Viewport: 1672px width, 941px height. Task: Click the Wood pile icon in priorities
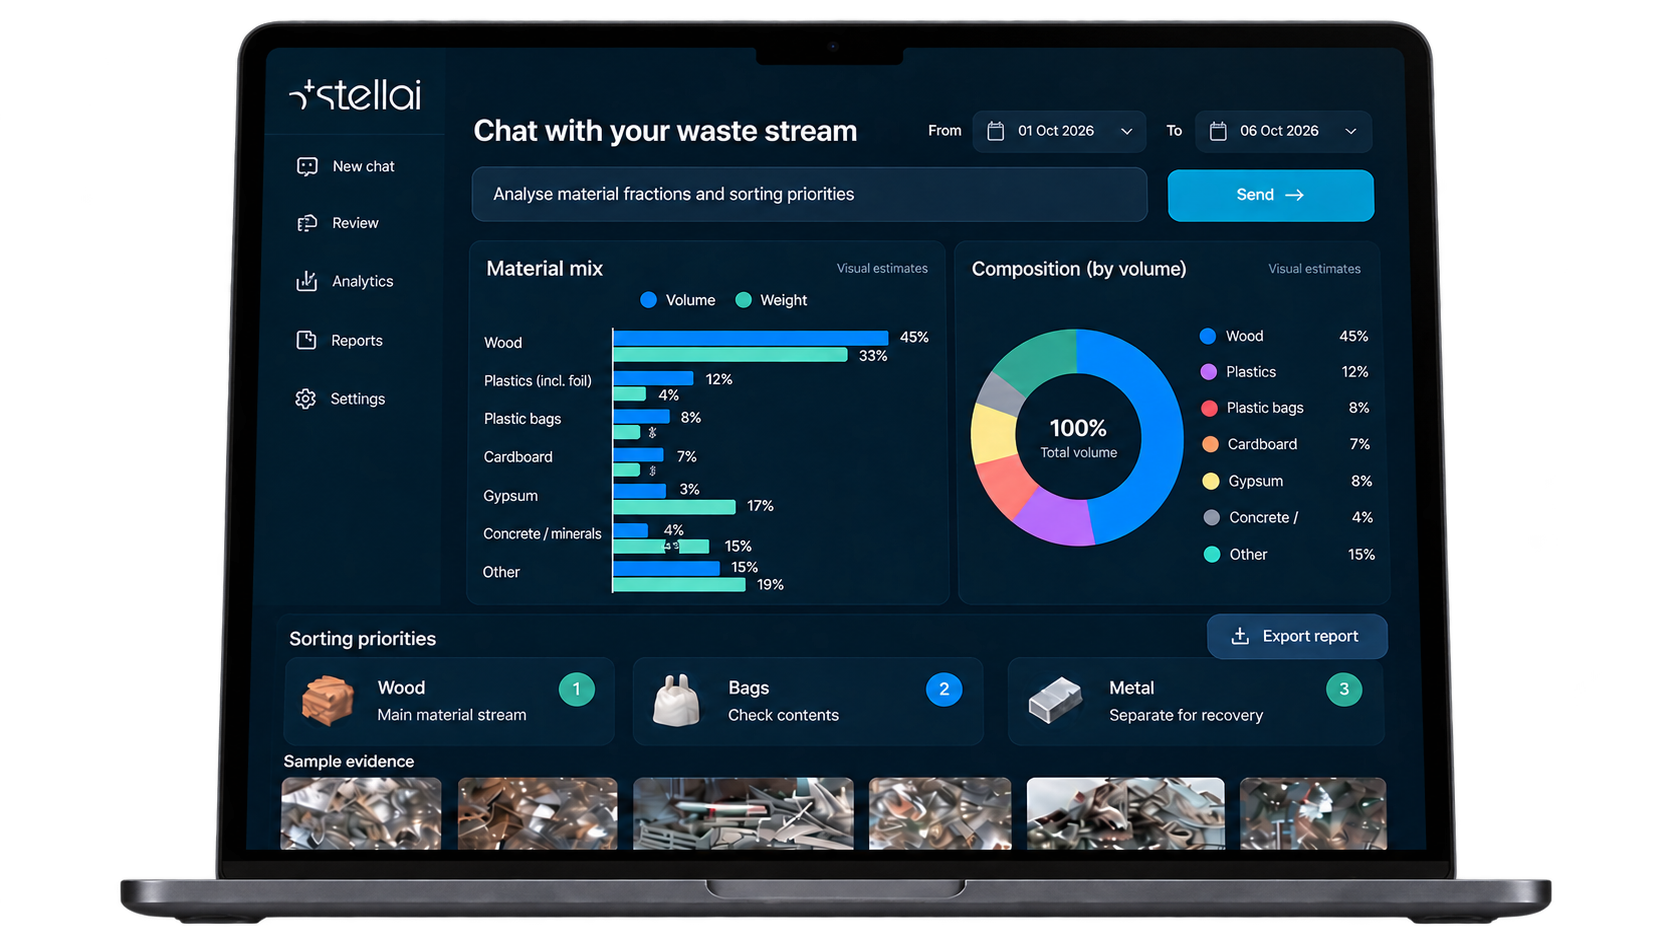[328, 699]
